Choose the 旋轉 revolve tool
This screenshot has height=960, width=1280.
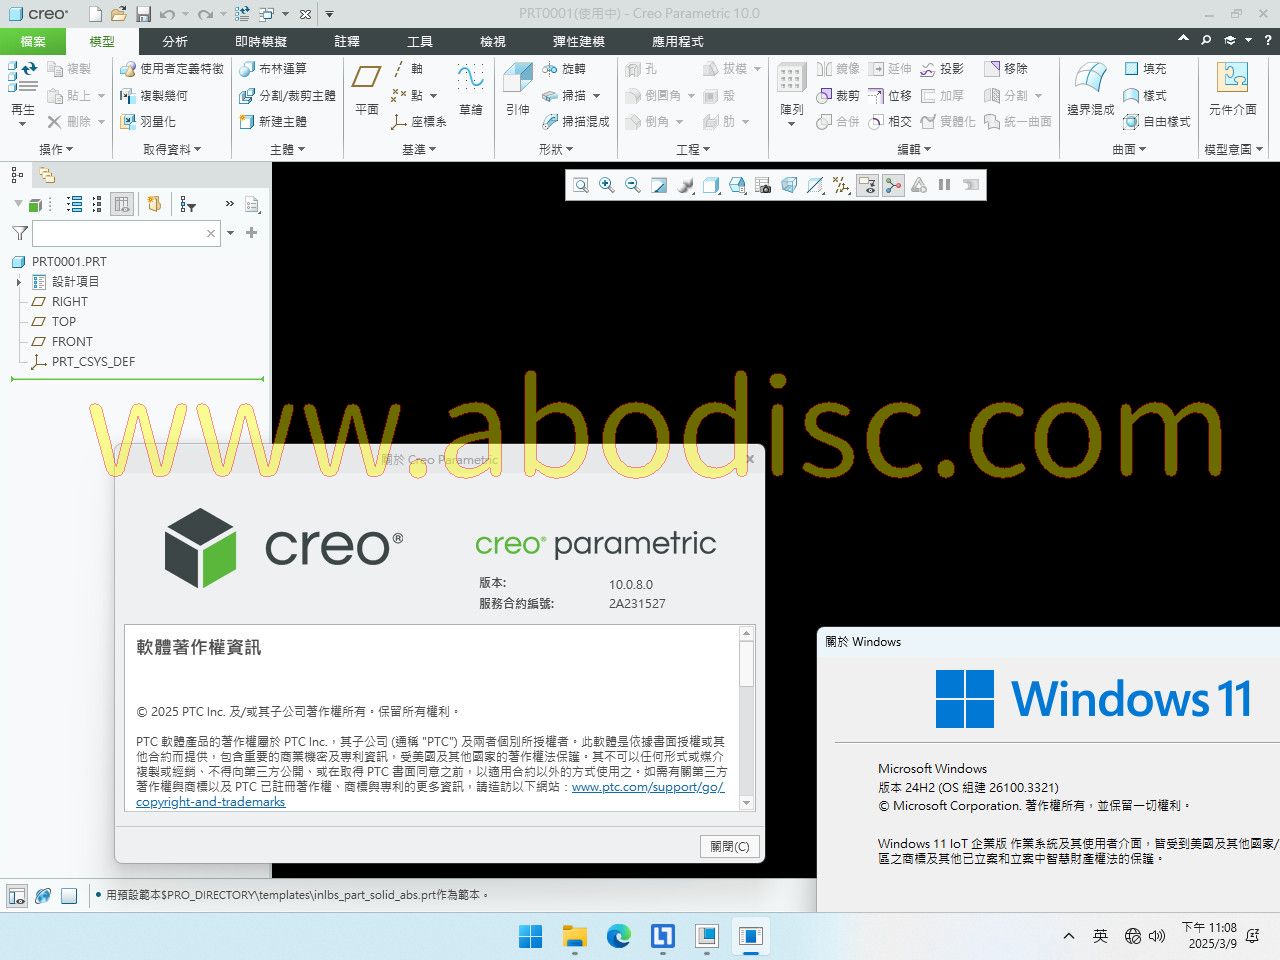pyautogui.click(x=564, y=69)
